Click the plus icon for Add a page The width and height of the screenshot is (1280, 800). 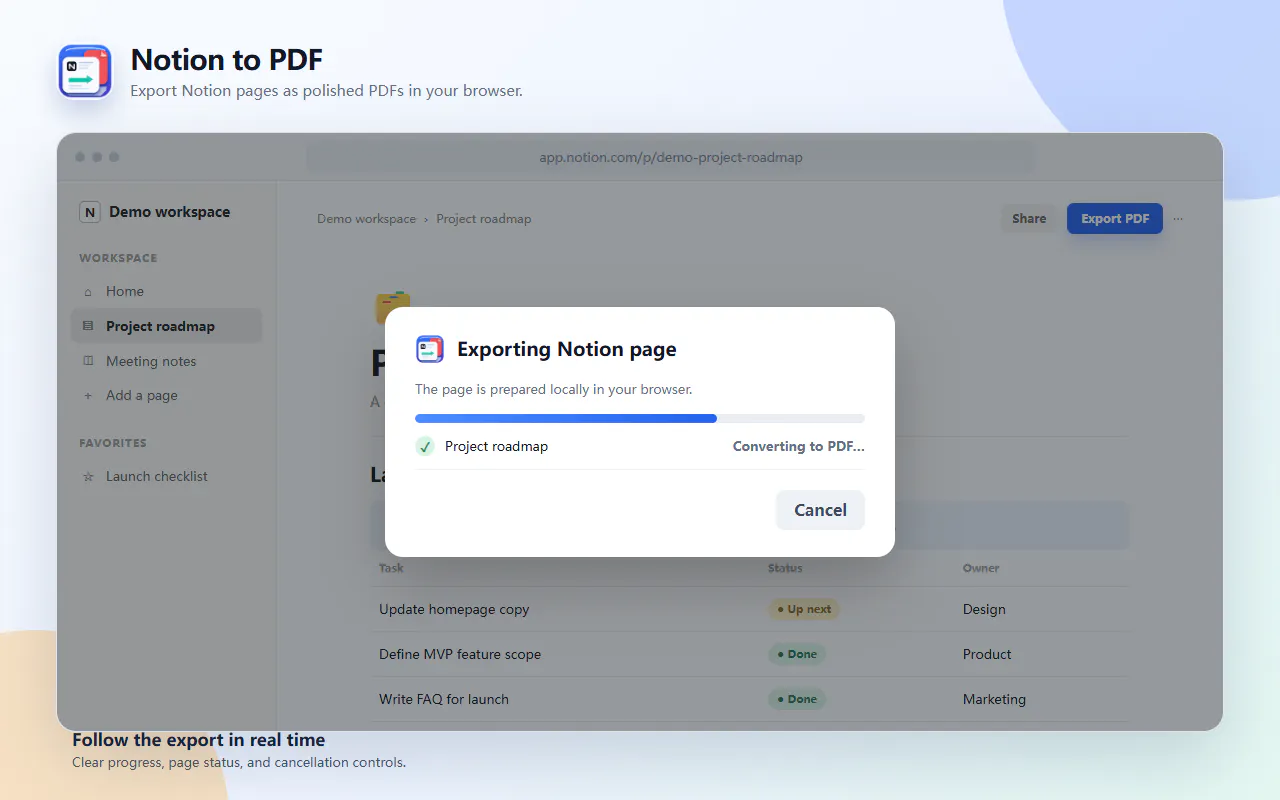(x=87, y=396)
